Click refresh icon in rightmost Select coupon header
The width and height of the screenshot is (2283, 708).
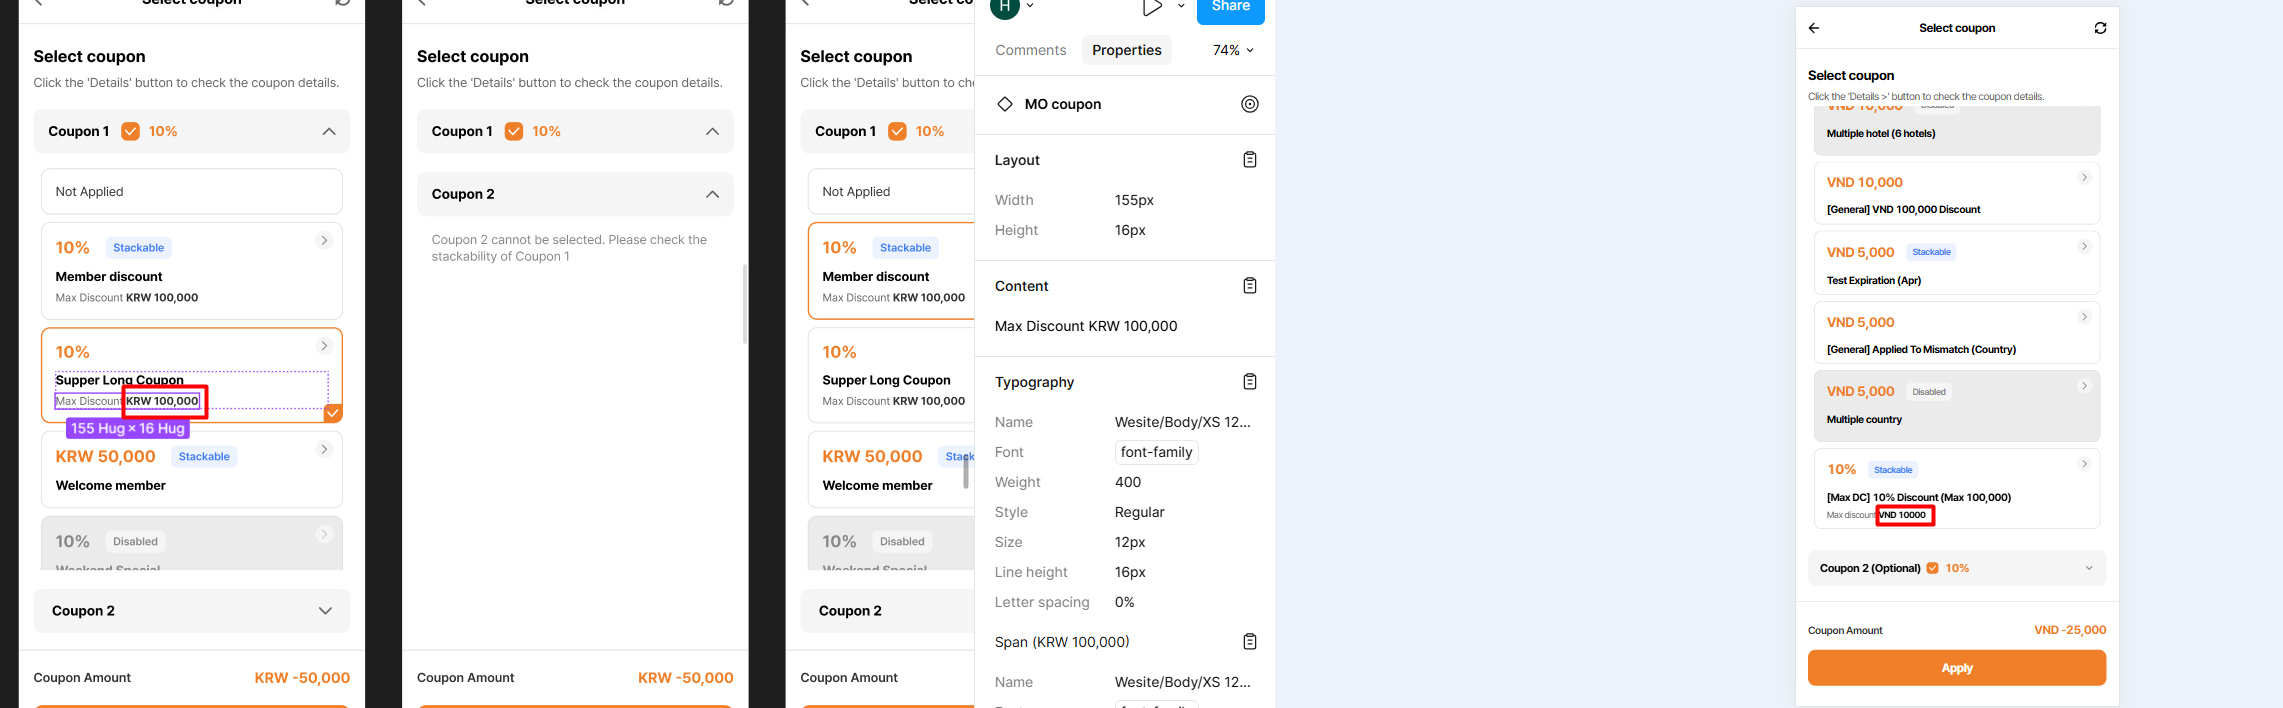click(2100, 28)
